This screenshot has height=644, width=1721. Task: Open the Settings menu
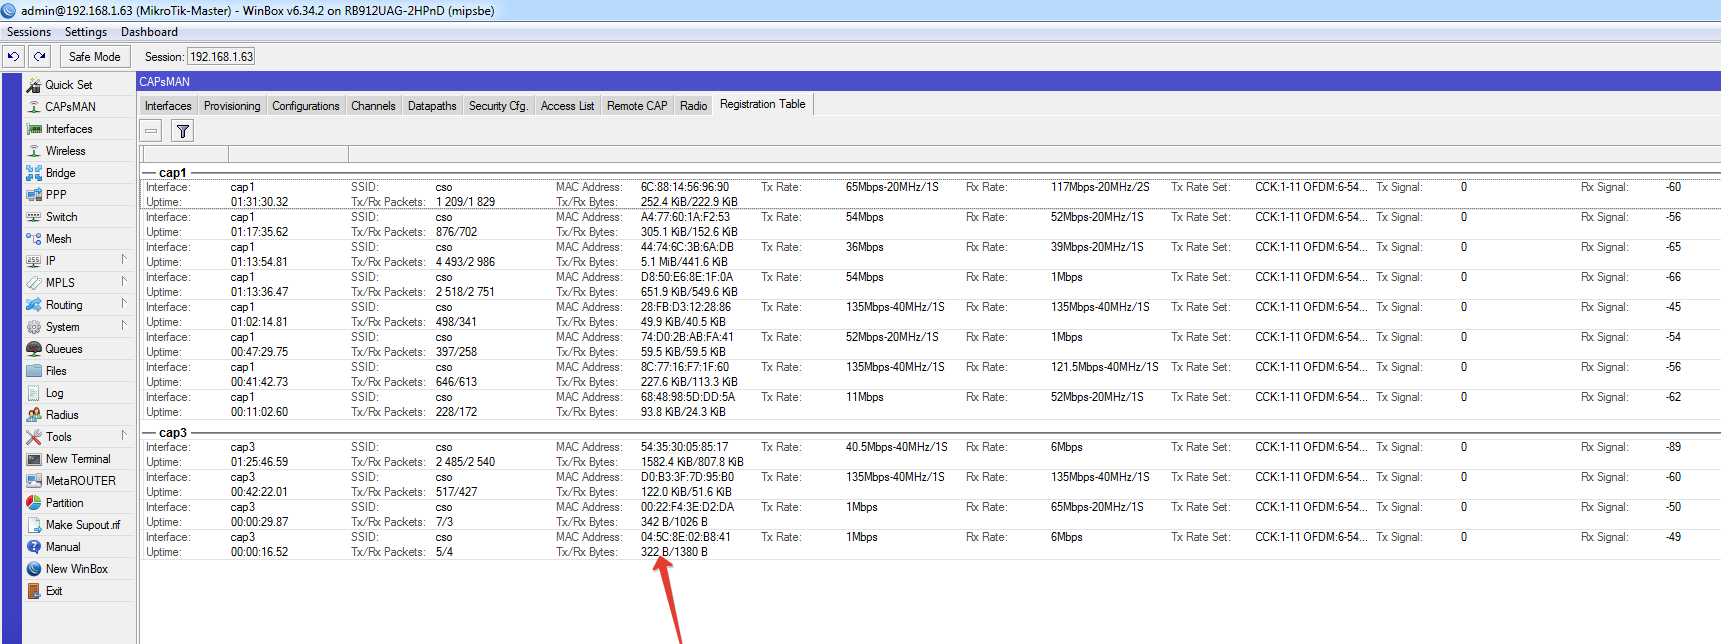click(x=86, y=32)
